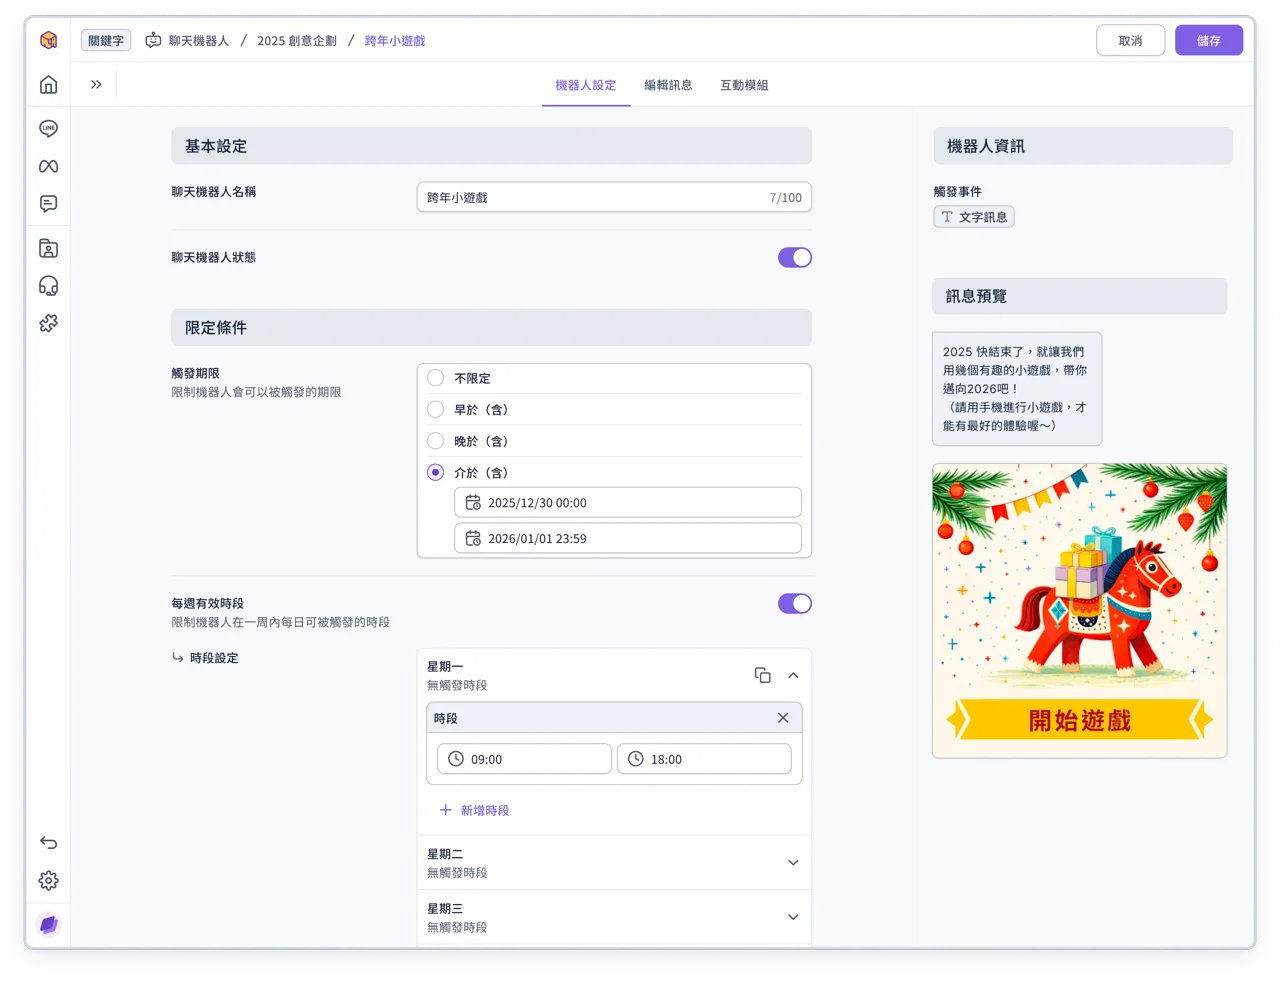This screenshot has height=982, width=1280.
Task: Click the chatbot robot icon in breadcrumb
Action: click(x=153, y=41)
